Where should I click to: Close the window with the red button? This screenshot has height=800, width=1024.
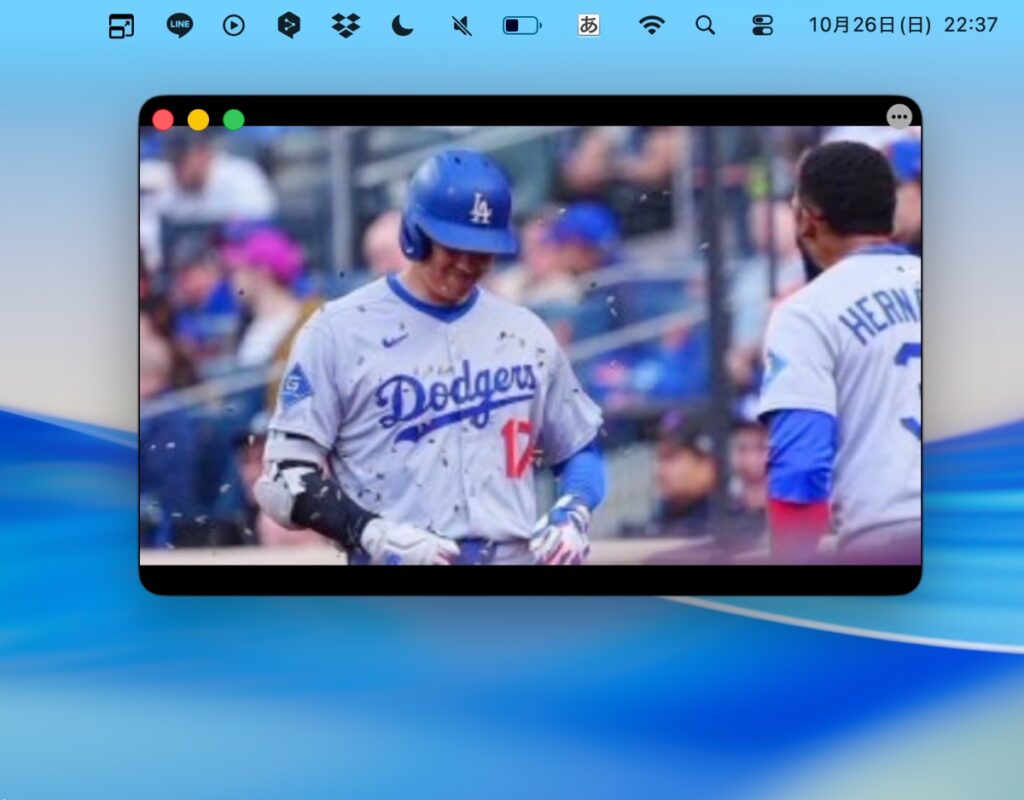click(x=163, y=120)
